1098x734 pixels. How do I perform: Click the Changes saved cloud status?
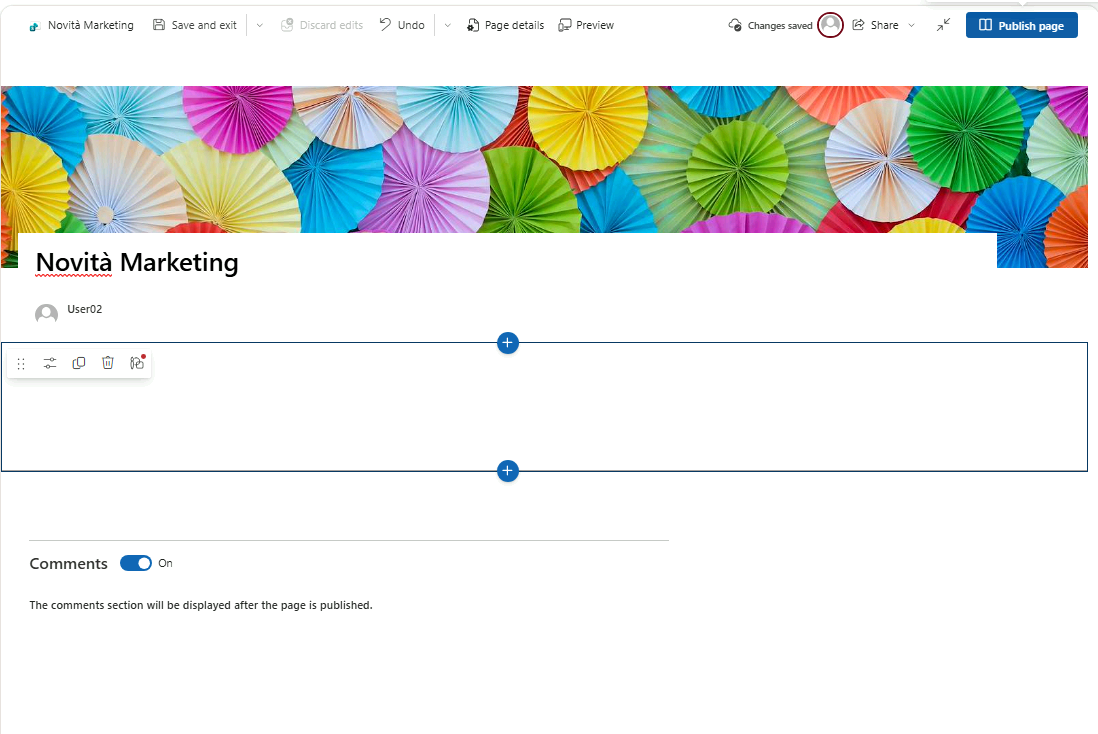coord(770,25)
